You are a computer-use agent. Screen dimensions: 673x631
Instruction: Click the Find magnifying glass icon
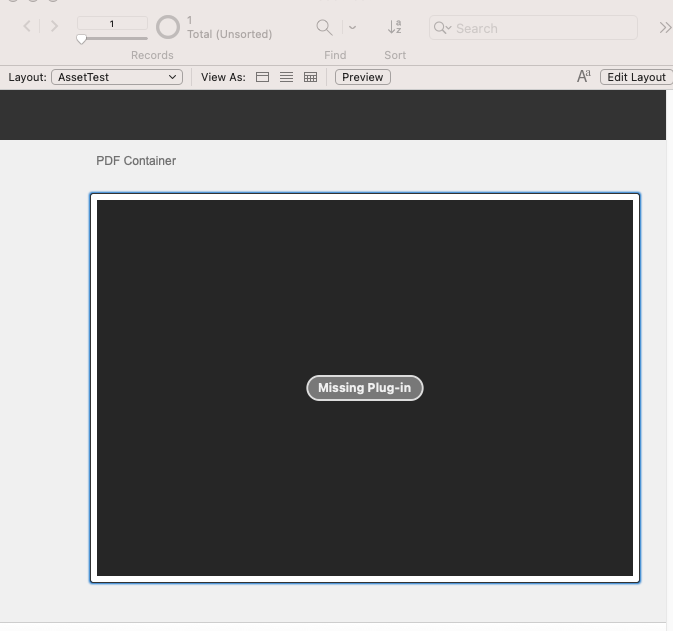click(x=324, y=27)
